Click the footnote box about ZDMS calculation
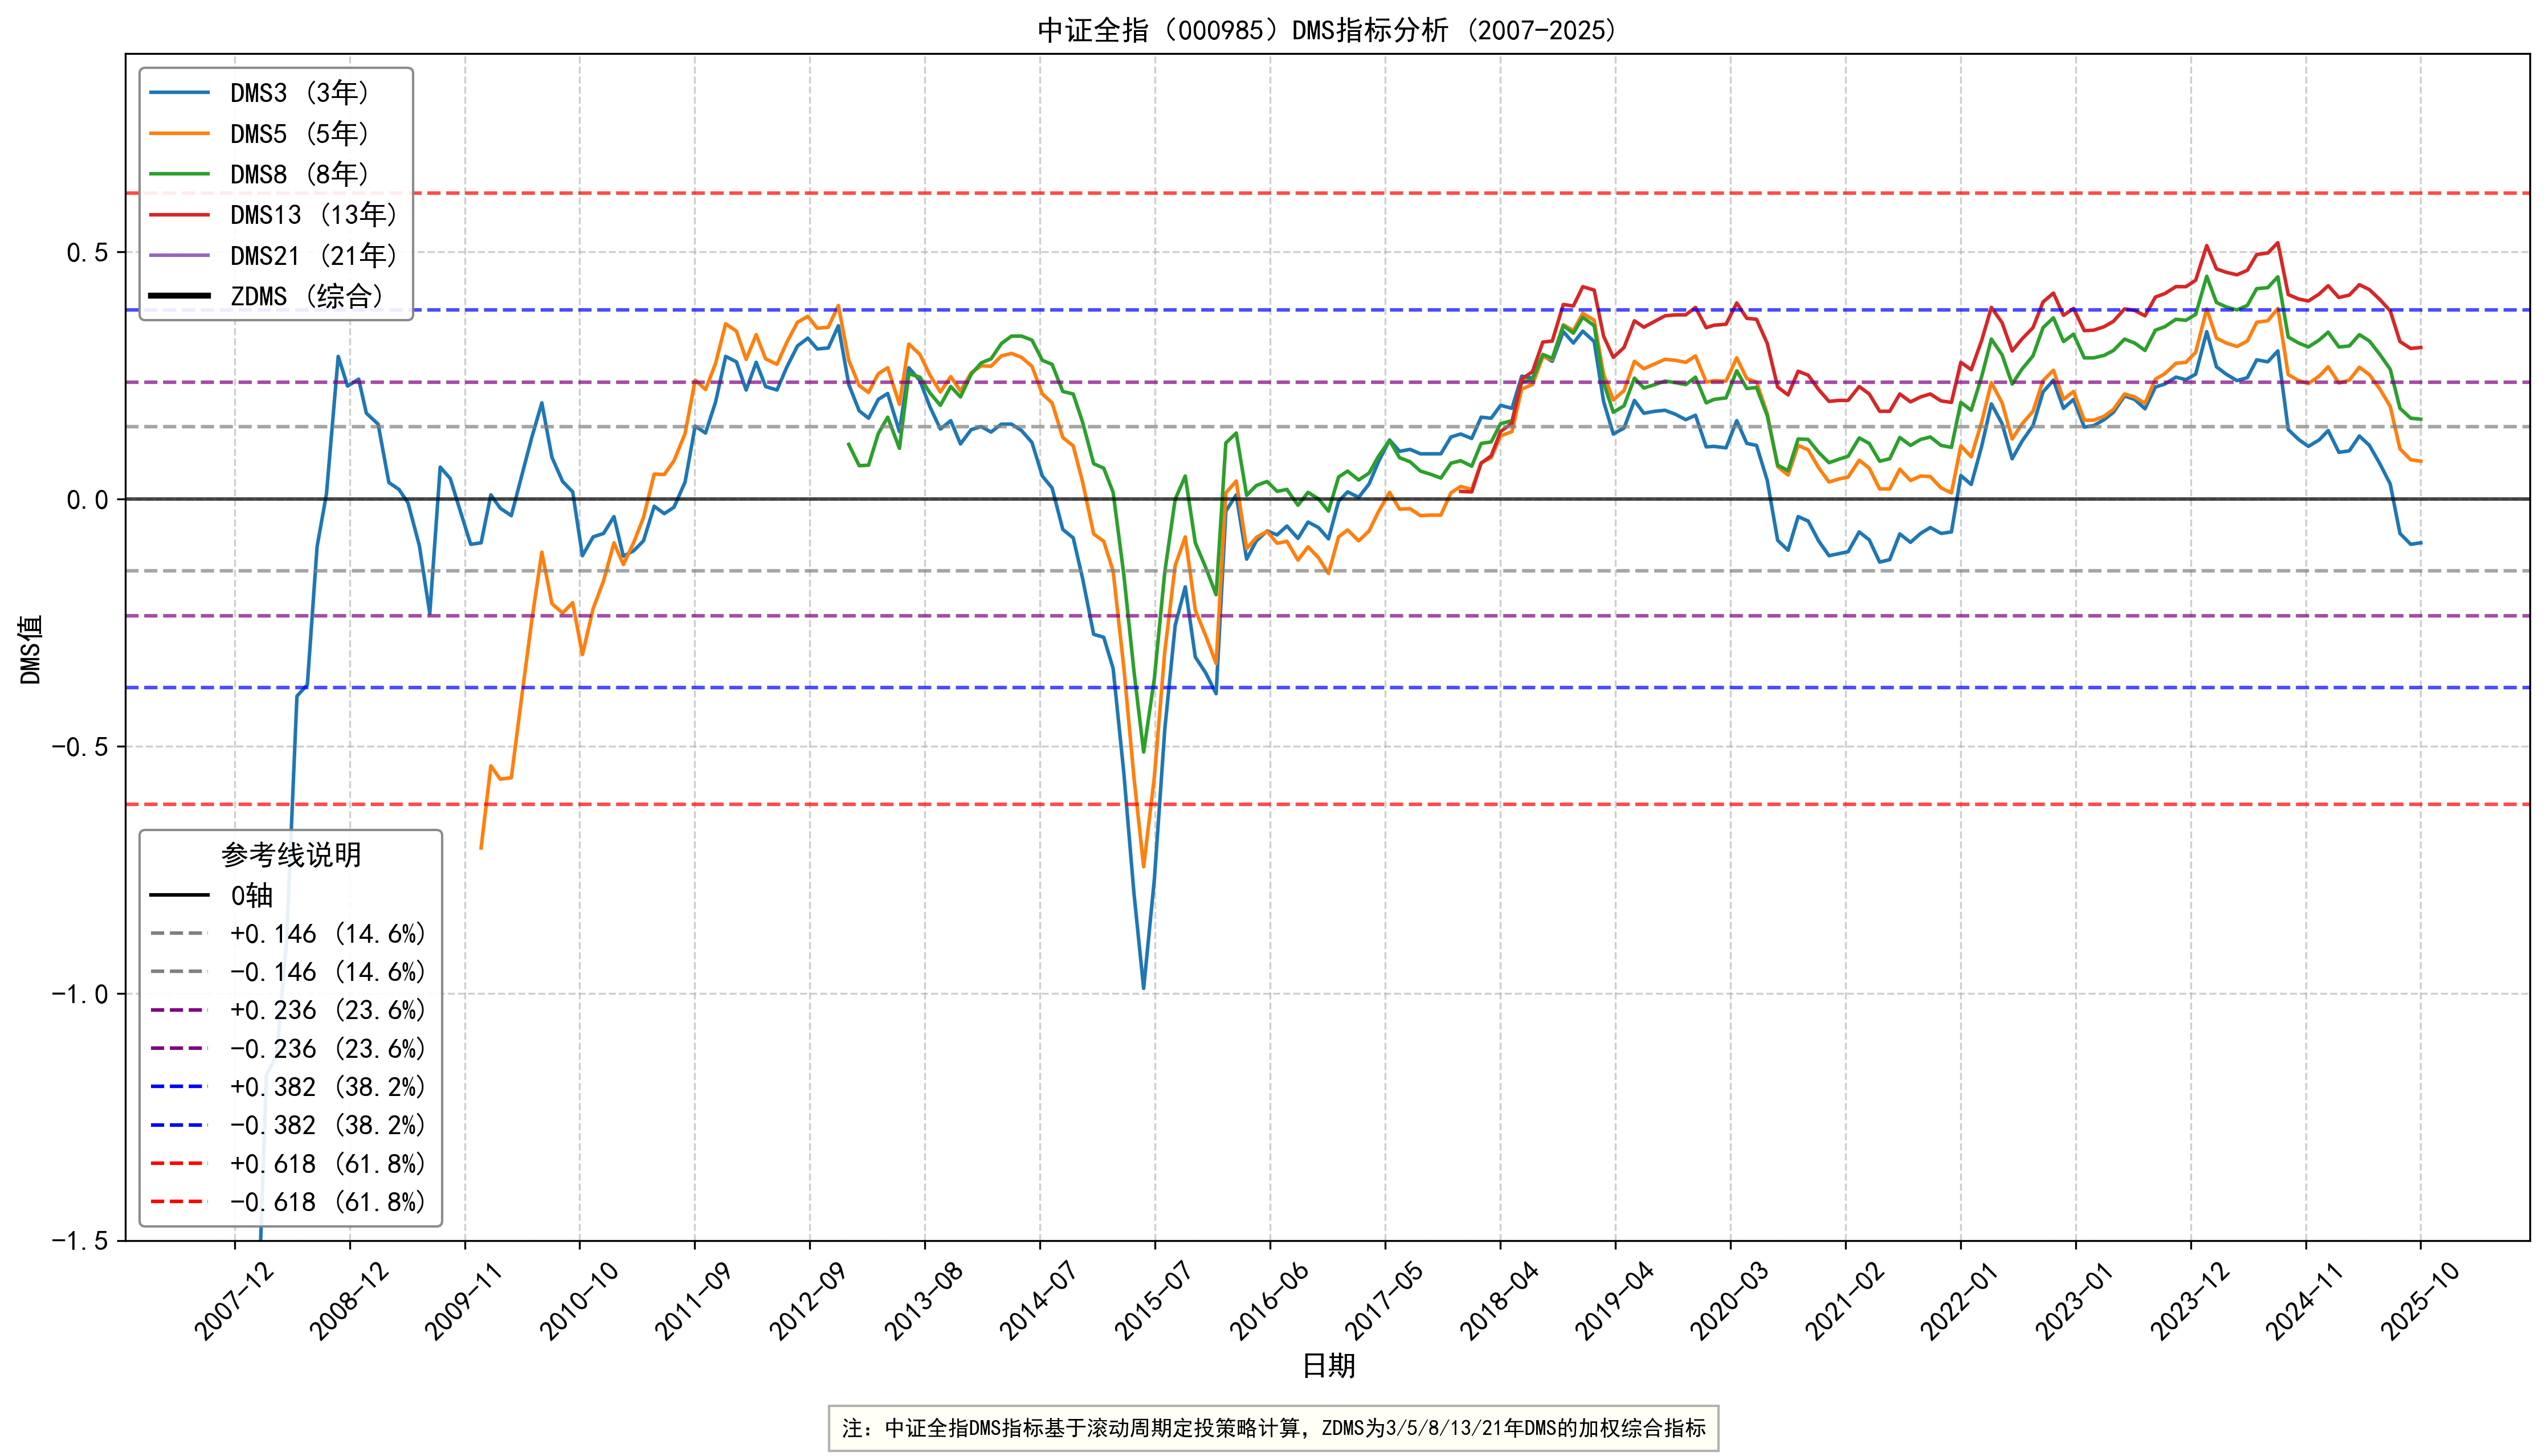Viewport: 2547px width, 1456px height. pos(1273,1428)
